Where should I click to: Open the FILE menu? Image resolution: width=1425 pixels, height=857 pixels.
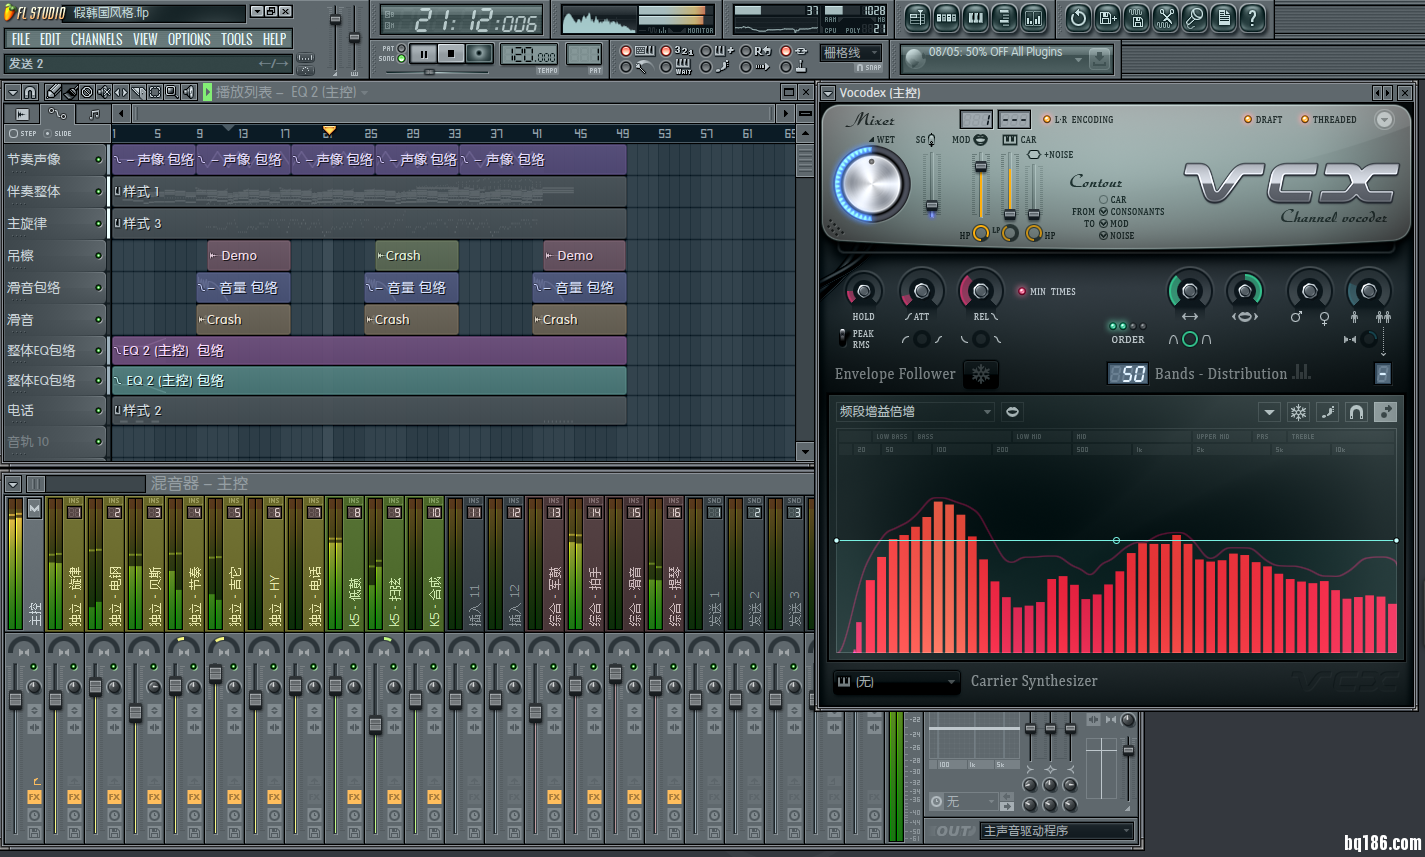21,39
